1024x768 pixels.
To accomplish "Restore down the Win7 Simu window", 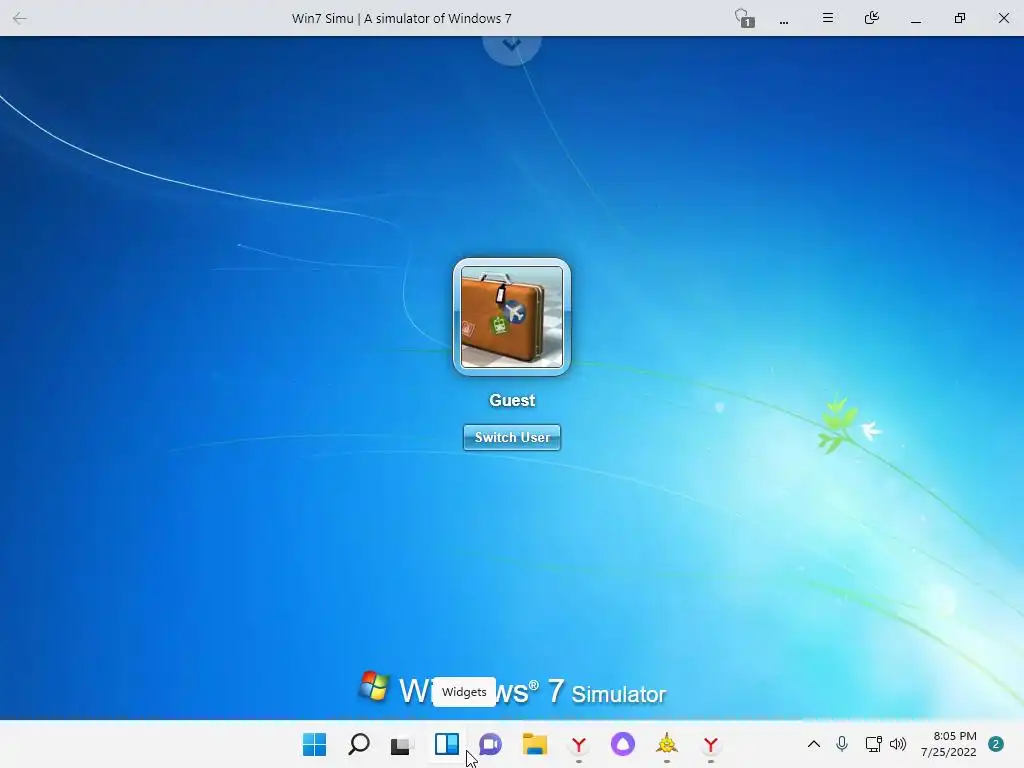I will coord(959,18).
